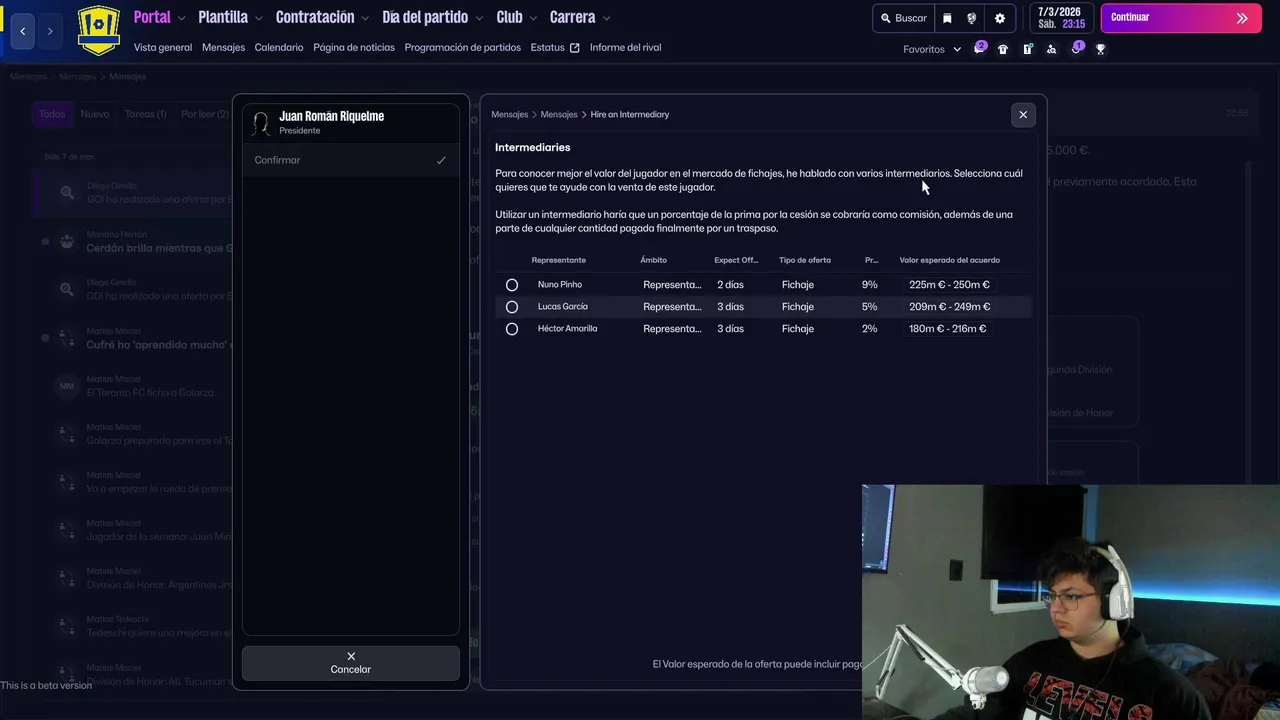1280x720 pixels.
Task: Open the trophy competitions shortcut icon
Action: tap(1101, 49)
